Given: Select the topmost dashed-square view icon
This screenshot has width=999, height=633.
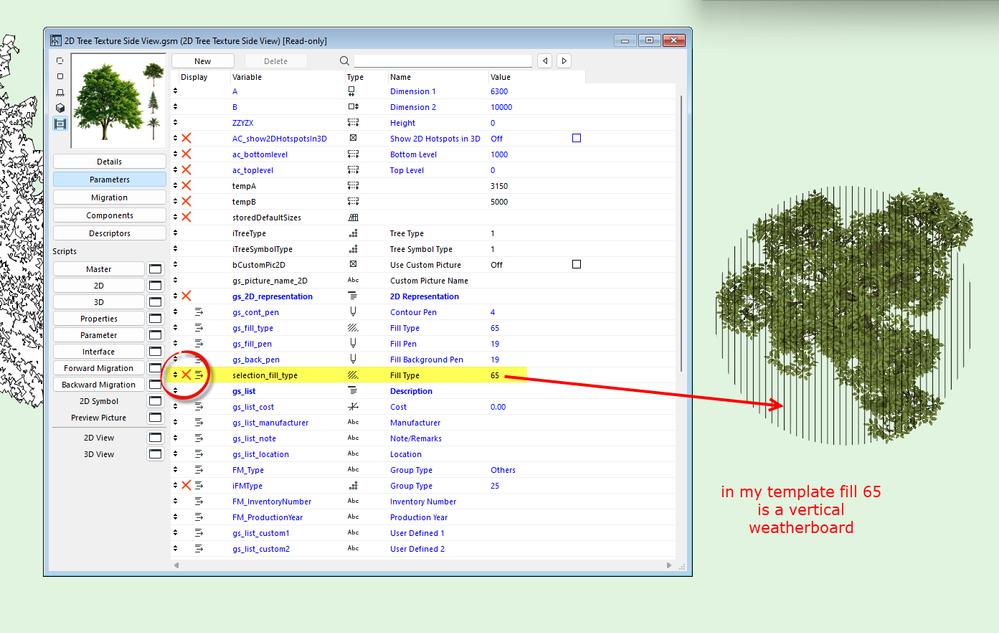Looking at the screenshot, I should pos(60,61).
